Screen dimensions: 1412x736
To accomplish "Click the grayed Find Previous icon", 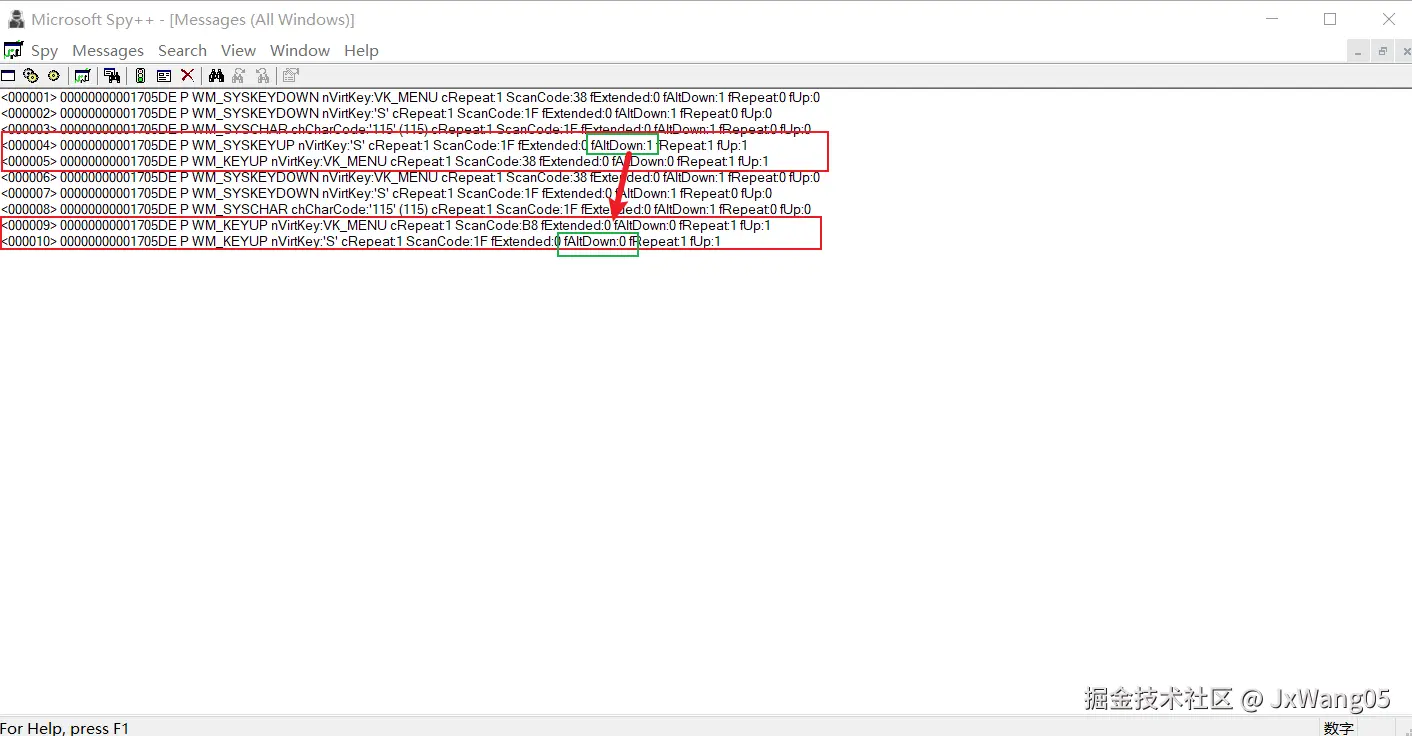I will click(263, 76).
